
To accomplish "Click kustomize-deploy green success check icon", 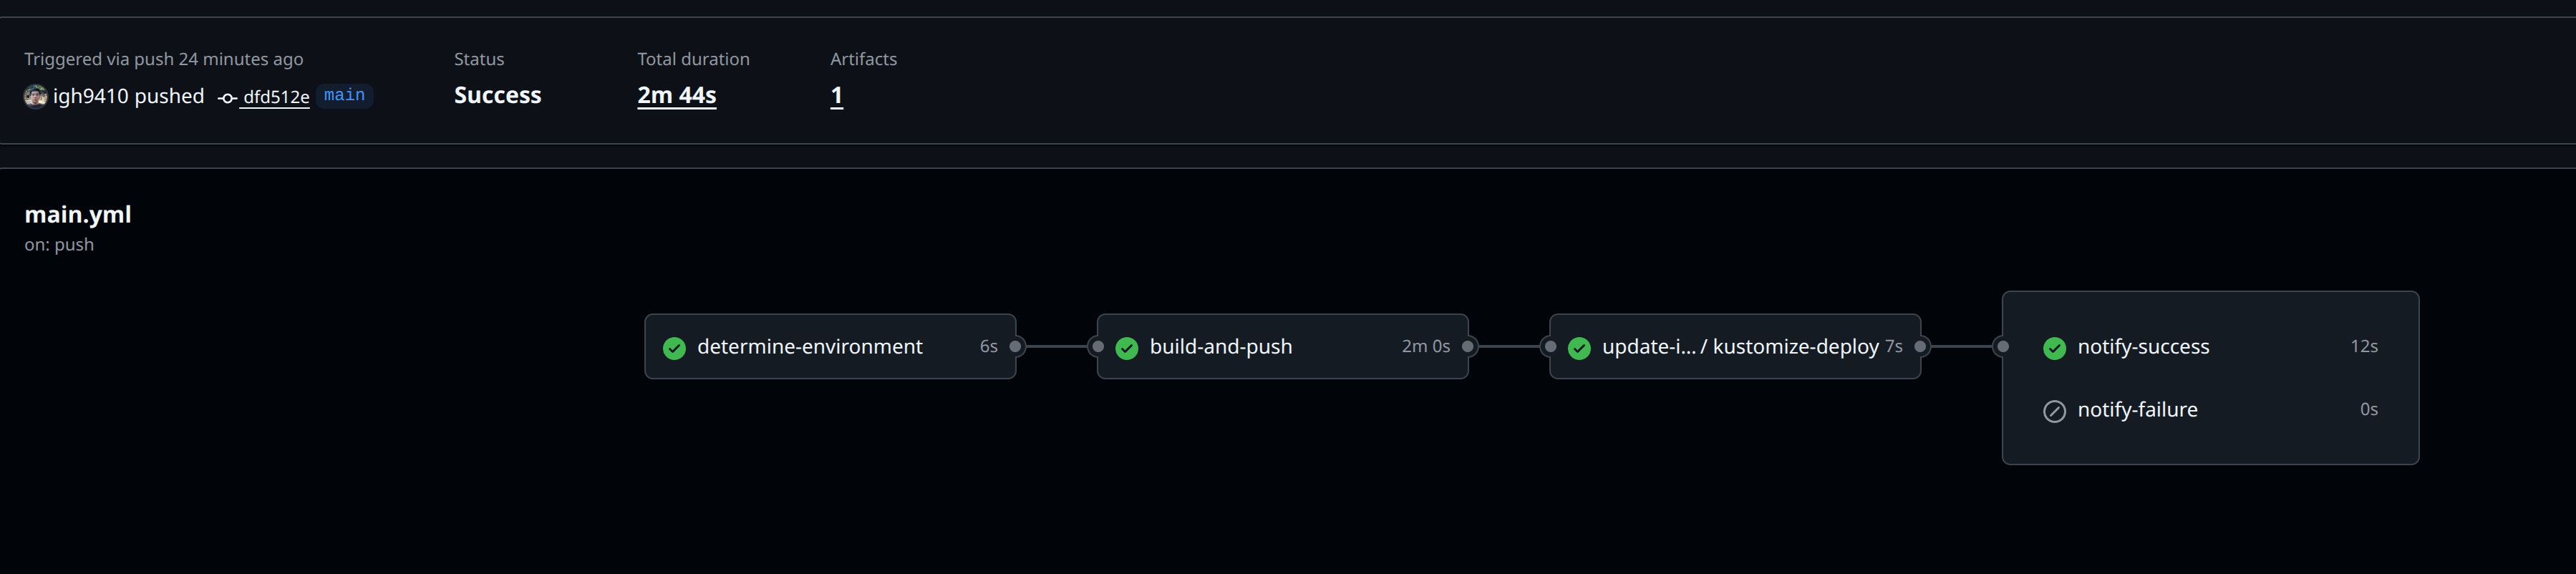I will [1579, 348].
